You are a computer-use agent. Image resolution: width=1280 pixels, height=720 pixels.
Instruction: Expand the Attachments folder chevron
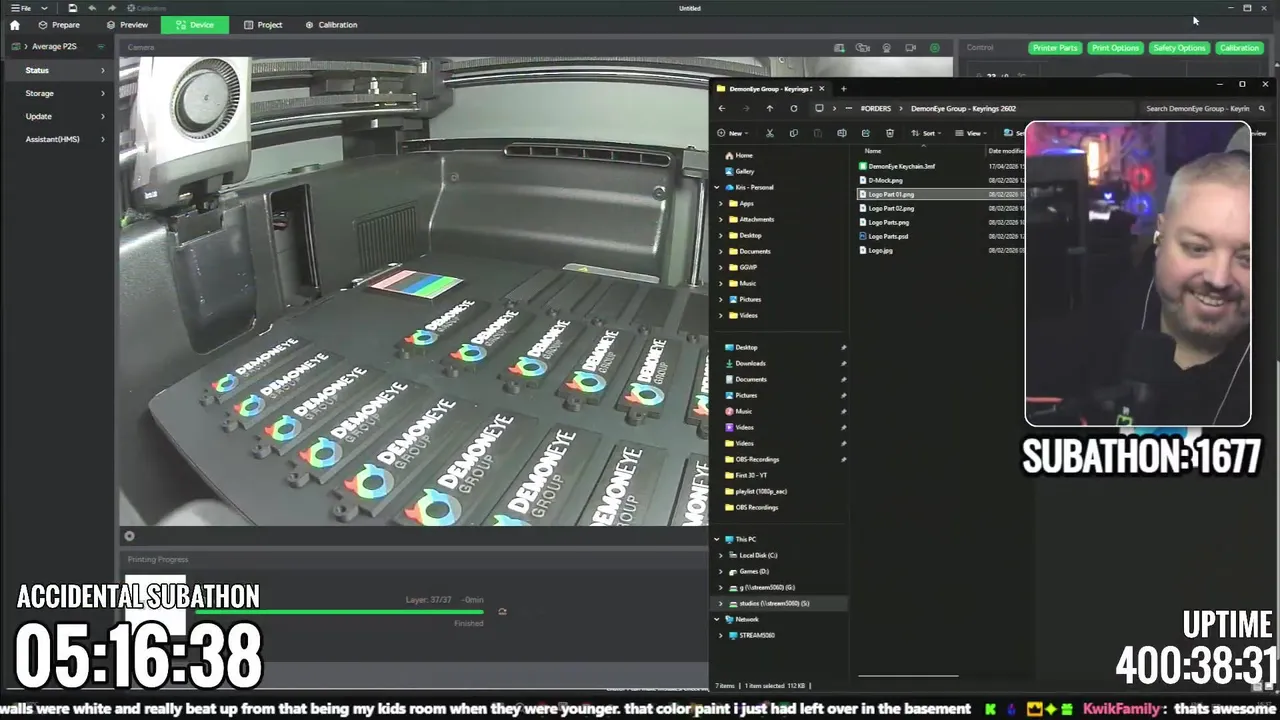(x=721, y=219)
